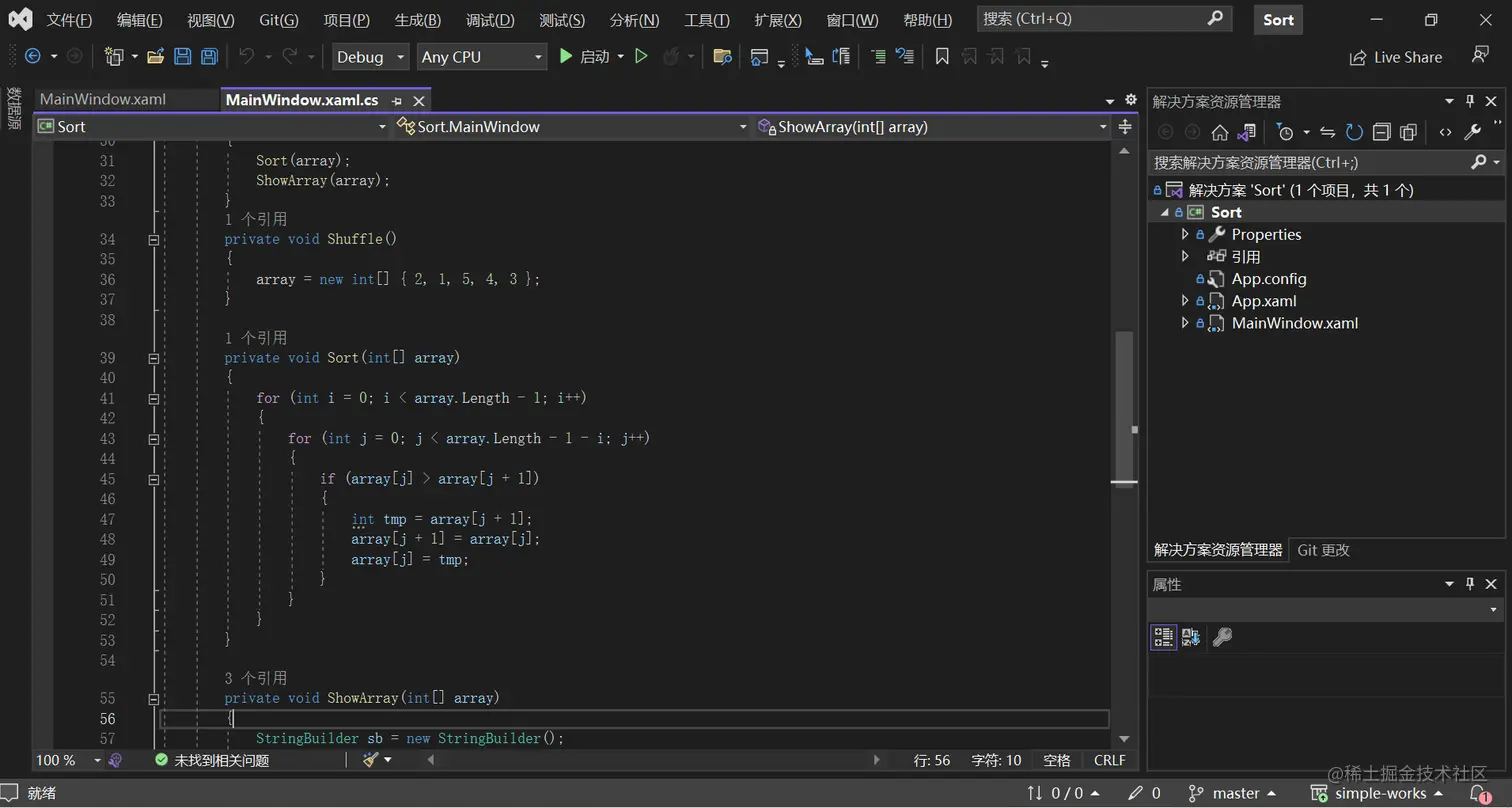
Task: Click the Solution Explorer search field
Action: pyautogui.click(x=1324, y=162)
